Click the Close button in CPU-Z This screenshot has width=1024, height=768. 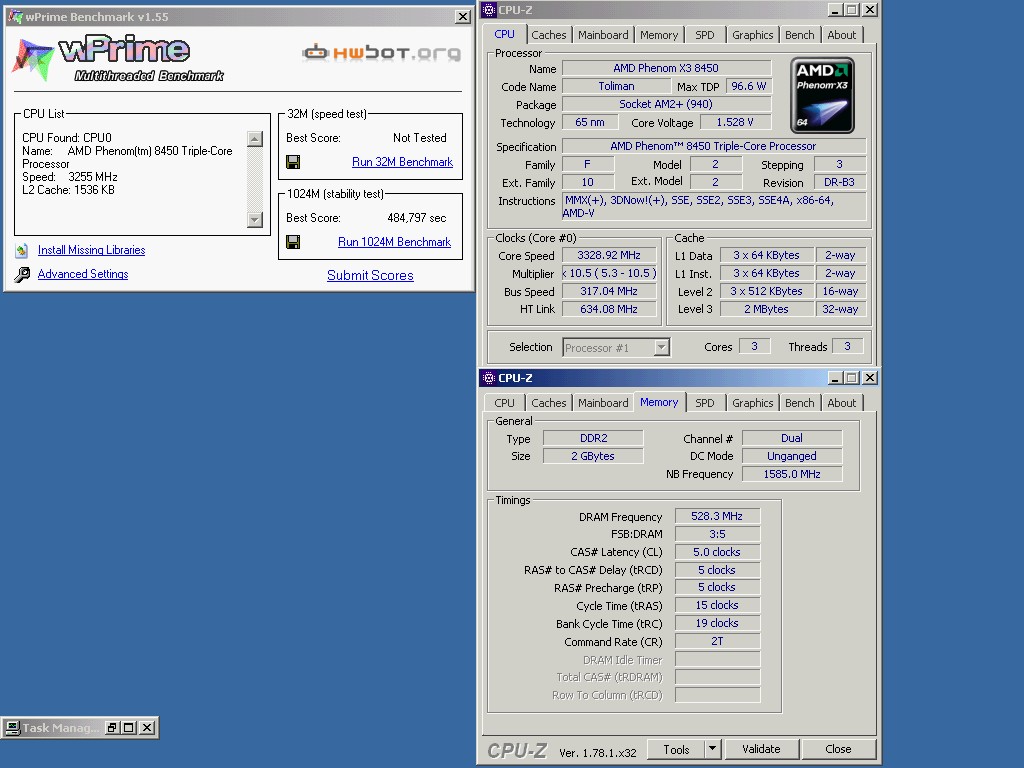point(838,749)
